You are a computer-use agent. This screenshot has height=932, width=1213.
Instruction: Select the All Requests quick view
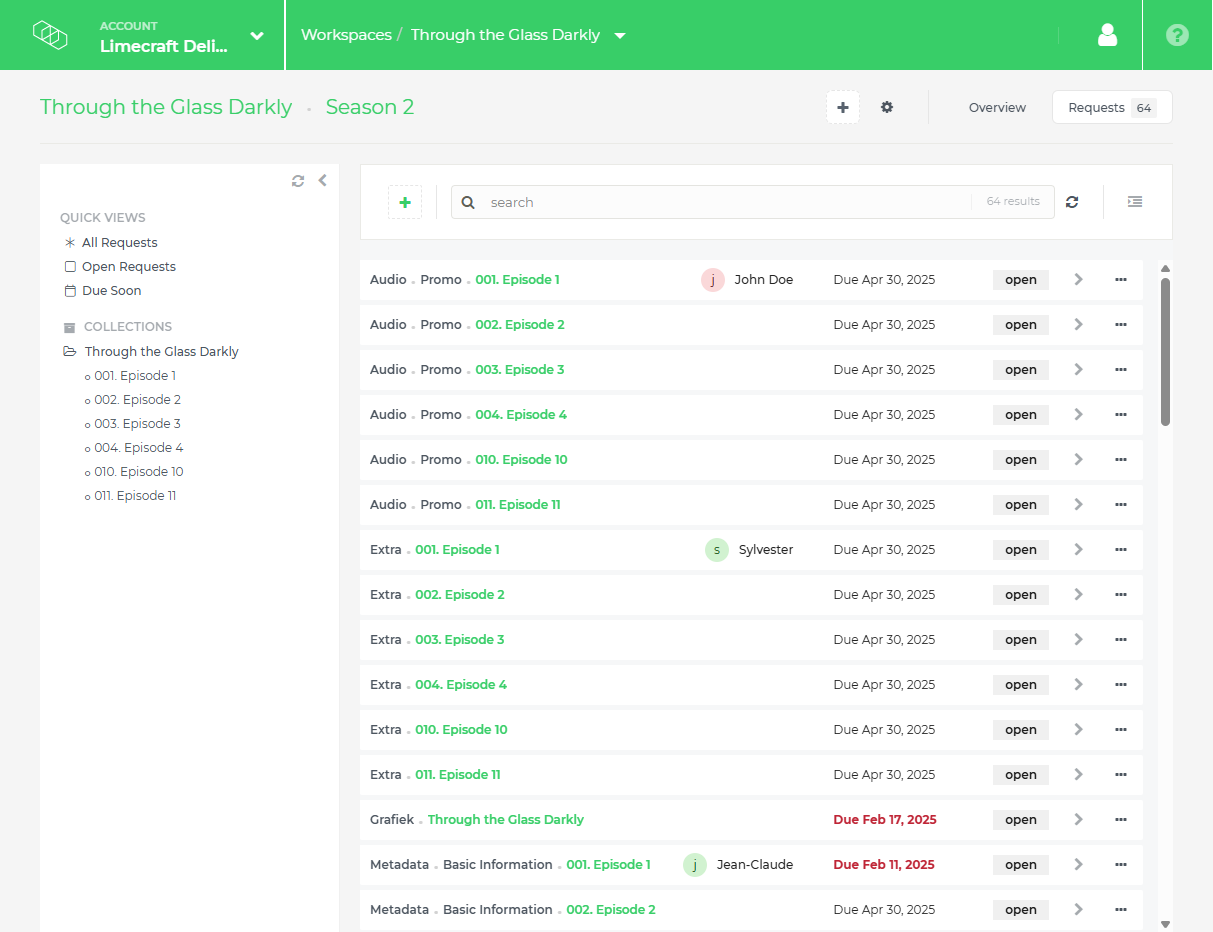[x=119, y=243]
